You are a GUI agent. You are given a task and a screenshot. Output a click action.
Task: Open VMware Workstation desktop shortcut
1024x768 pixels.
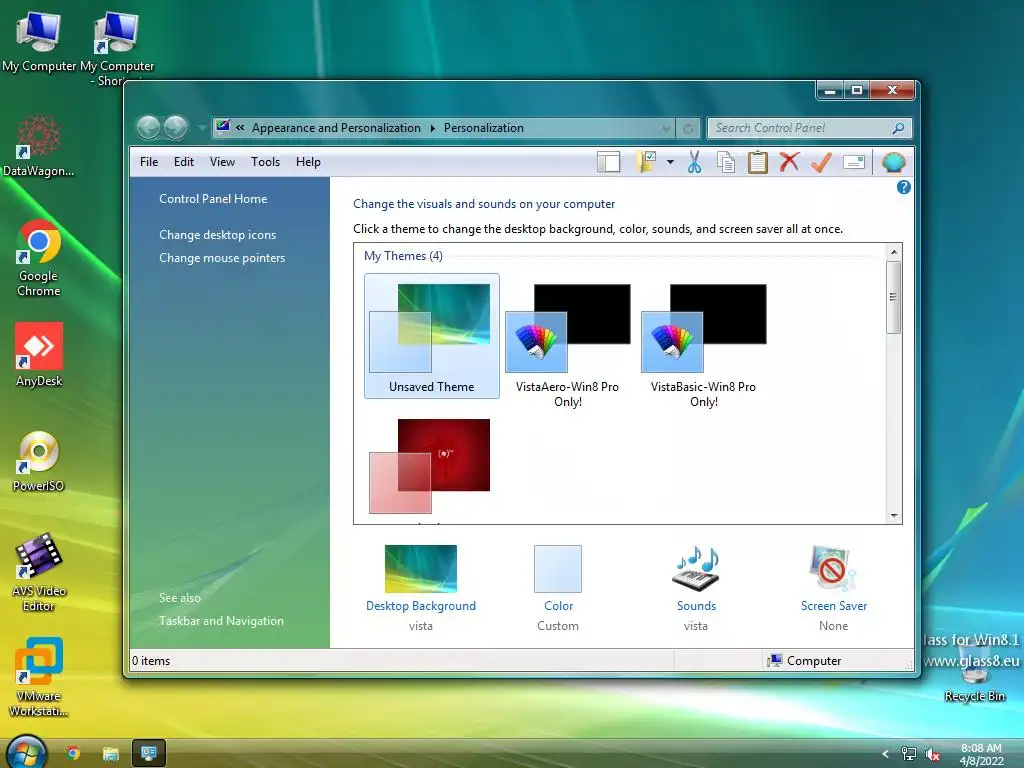[x=39, y=677]
